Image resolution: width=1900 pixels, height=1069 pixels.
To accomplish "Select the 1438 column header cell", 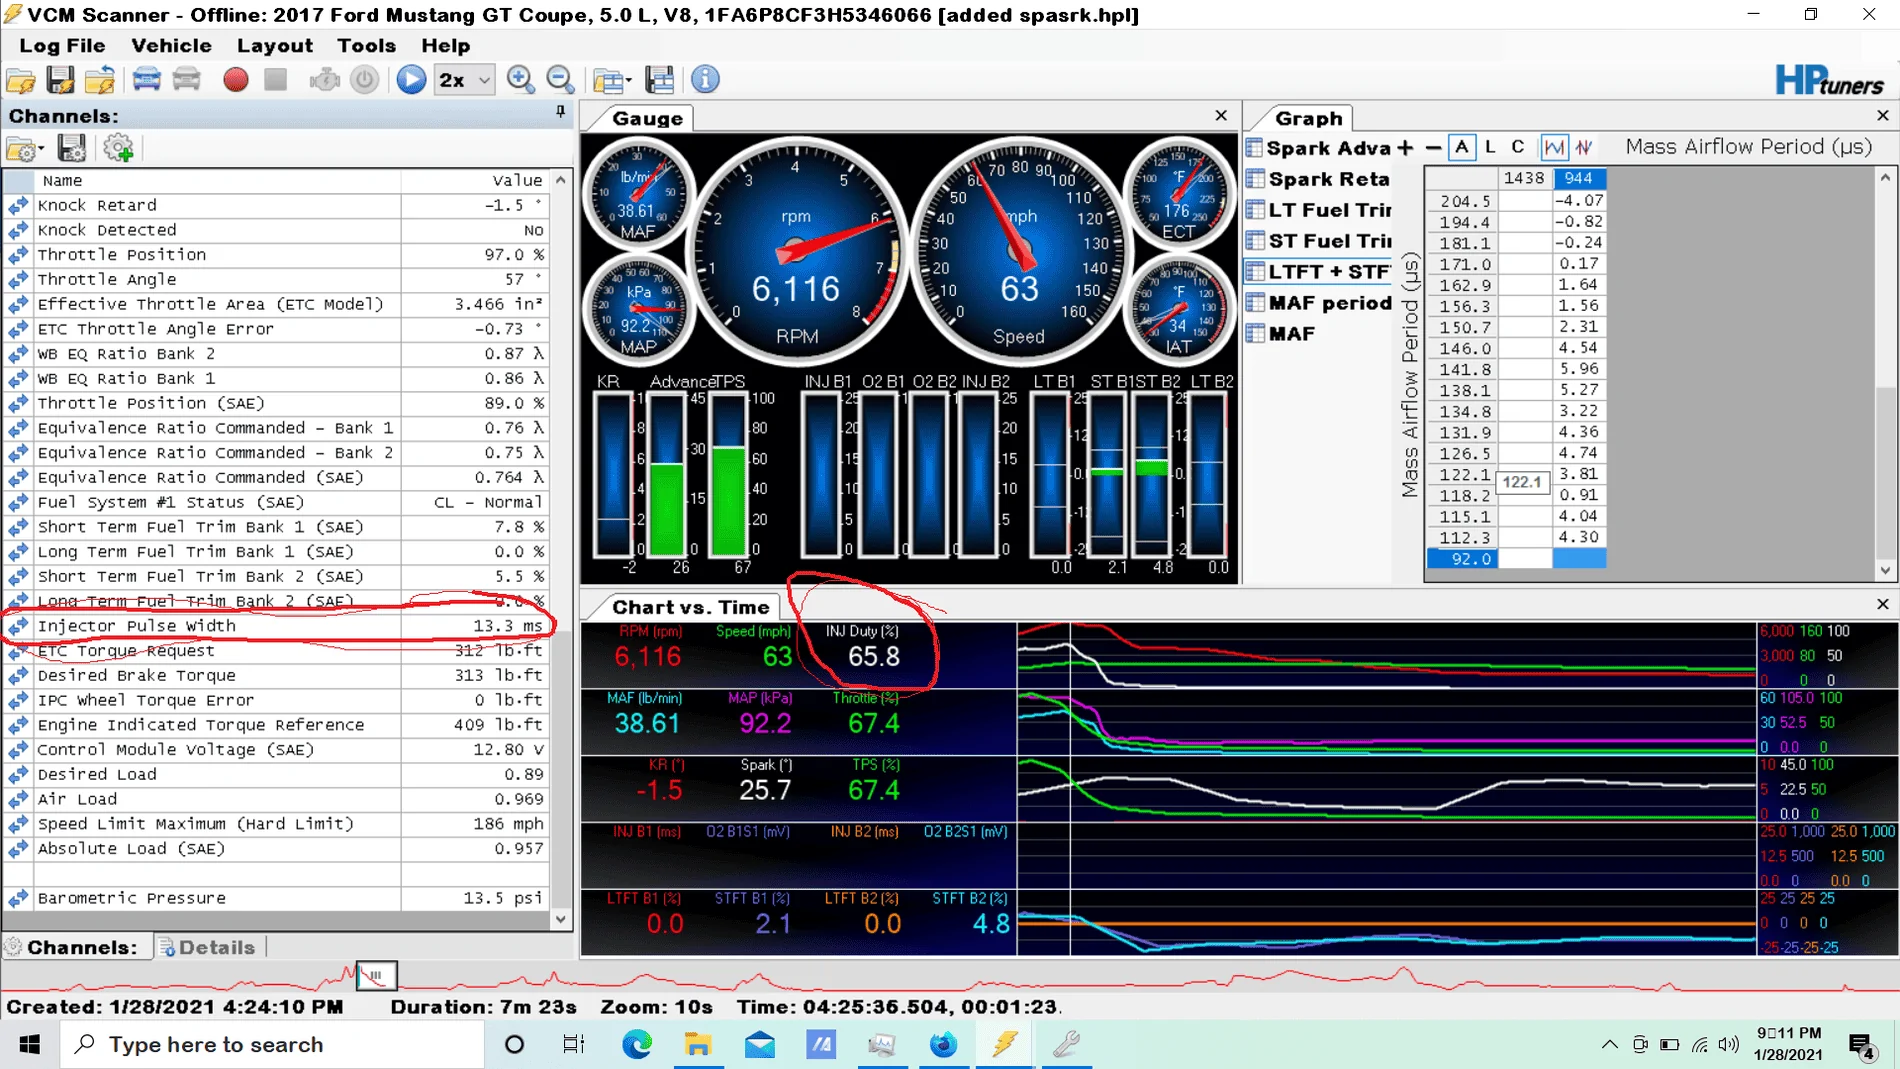I will tap(1524, 178).
